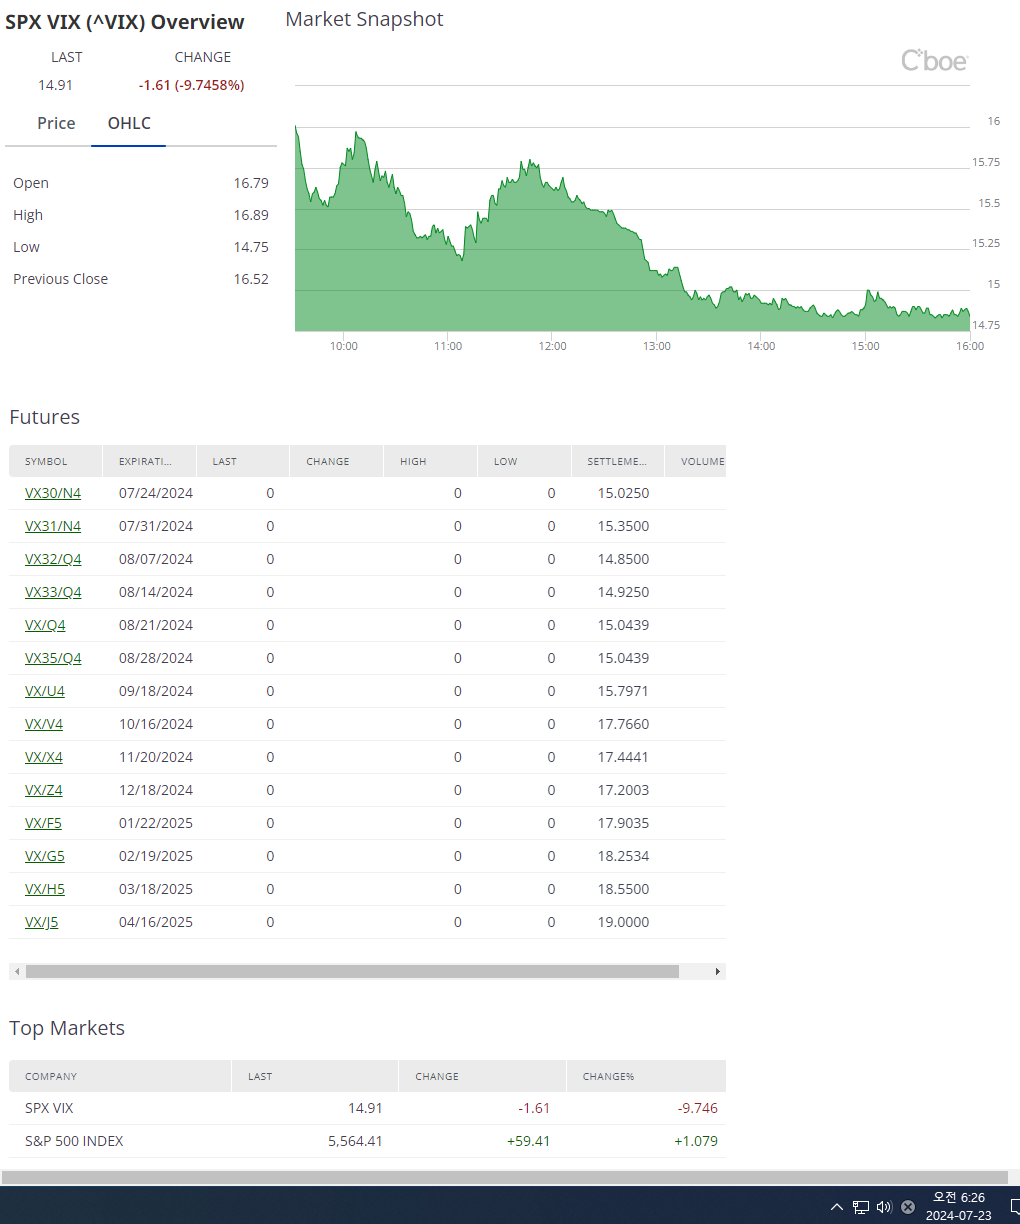This screenshot has width=1020, height=1224.
Task: Click the 5,564.41 S&P 500 last price
Action: click(x=355, y=1141)
